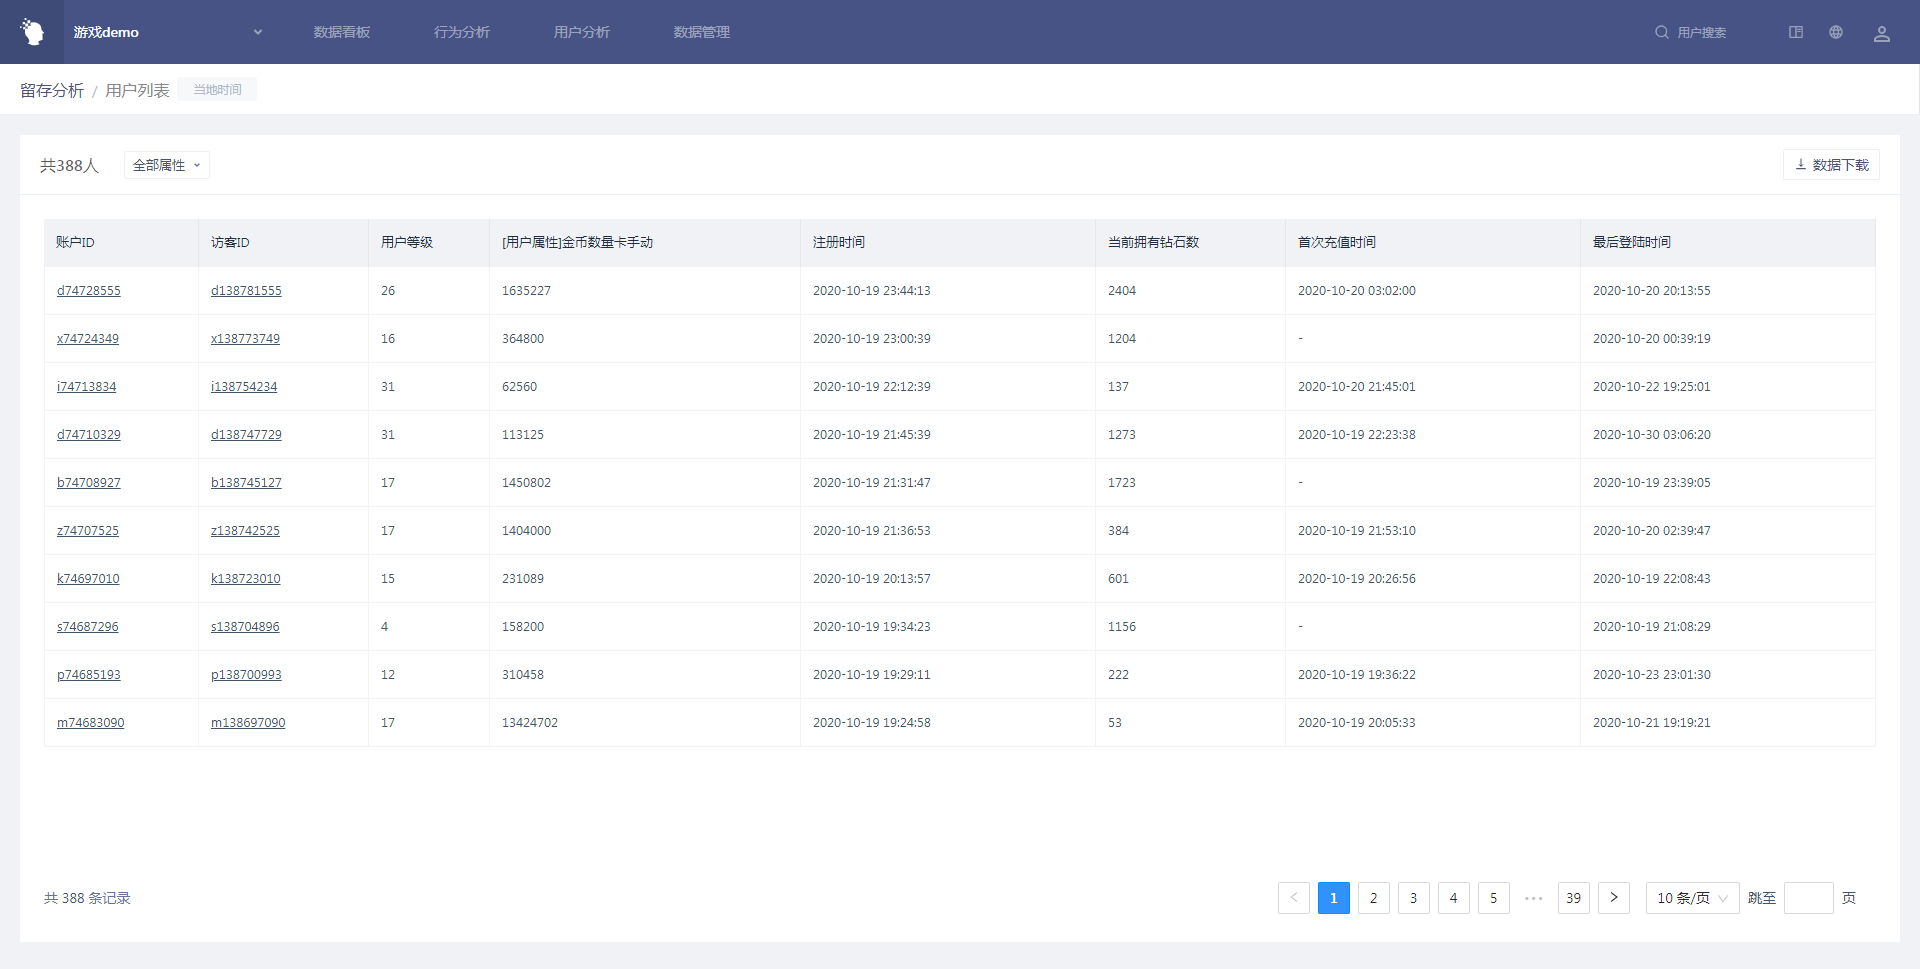Open the 行为分析 menu
Screen dimensions: 1920x969
[x=462, y=32]
